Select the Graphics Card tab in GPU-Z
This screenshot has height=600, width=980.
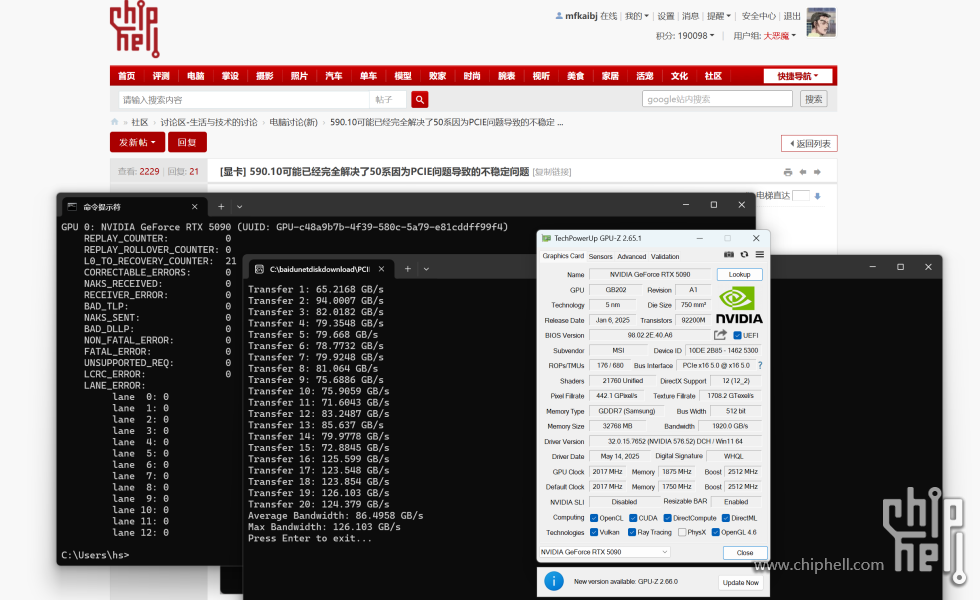point(563,256)
